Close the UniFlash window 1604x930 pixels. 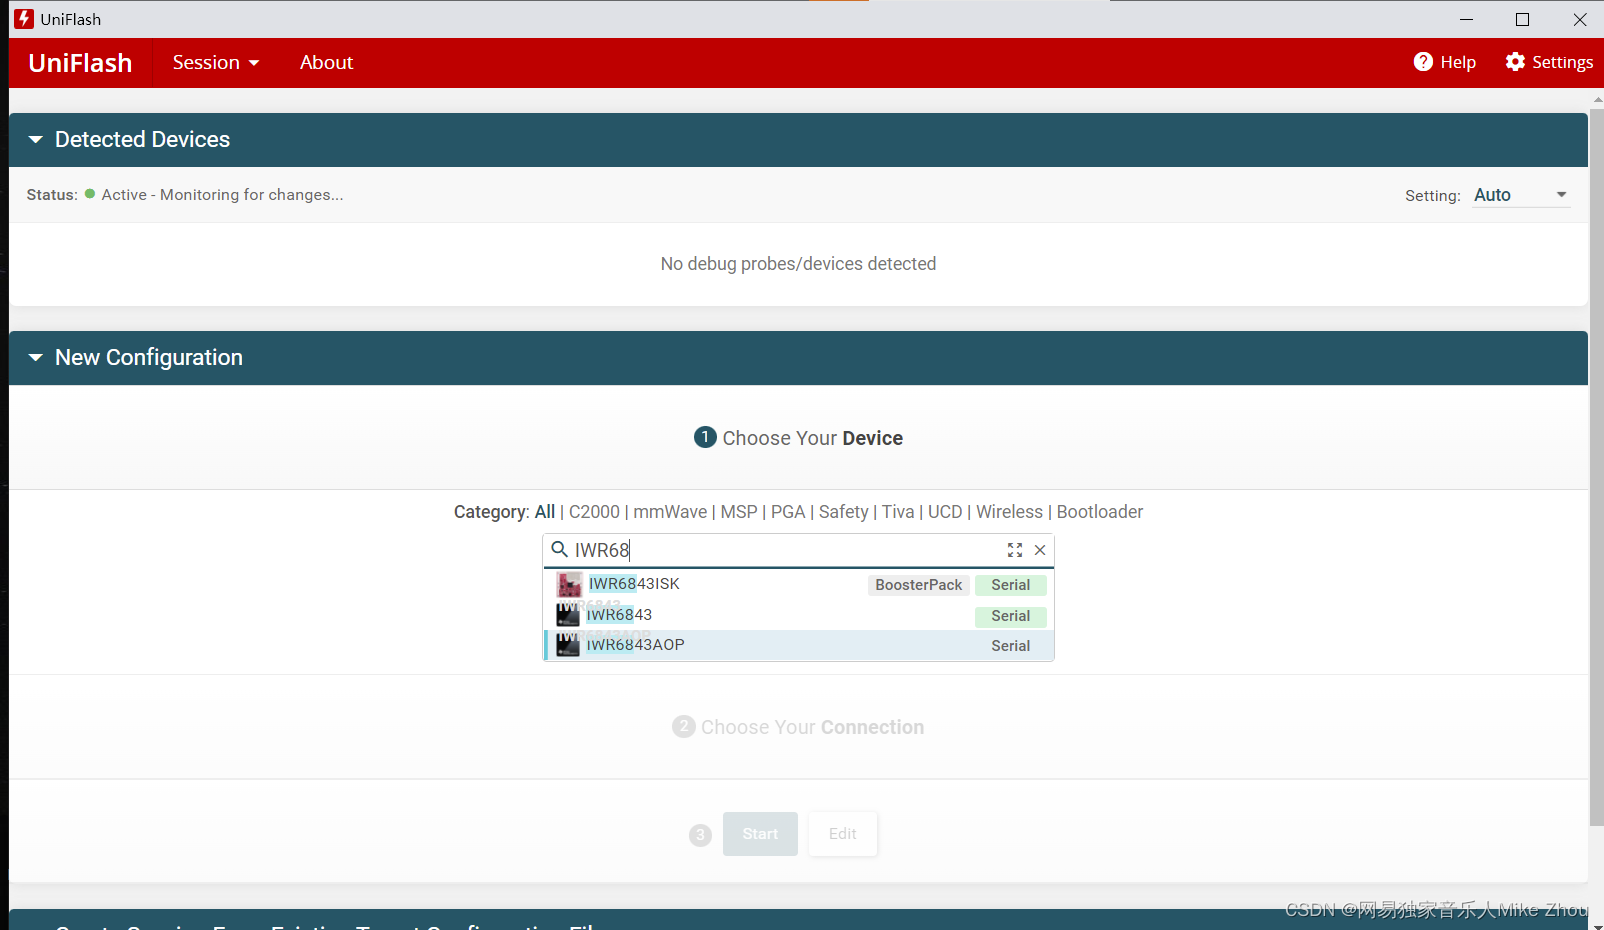click(x=1580, y=19)
